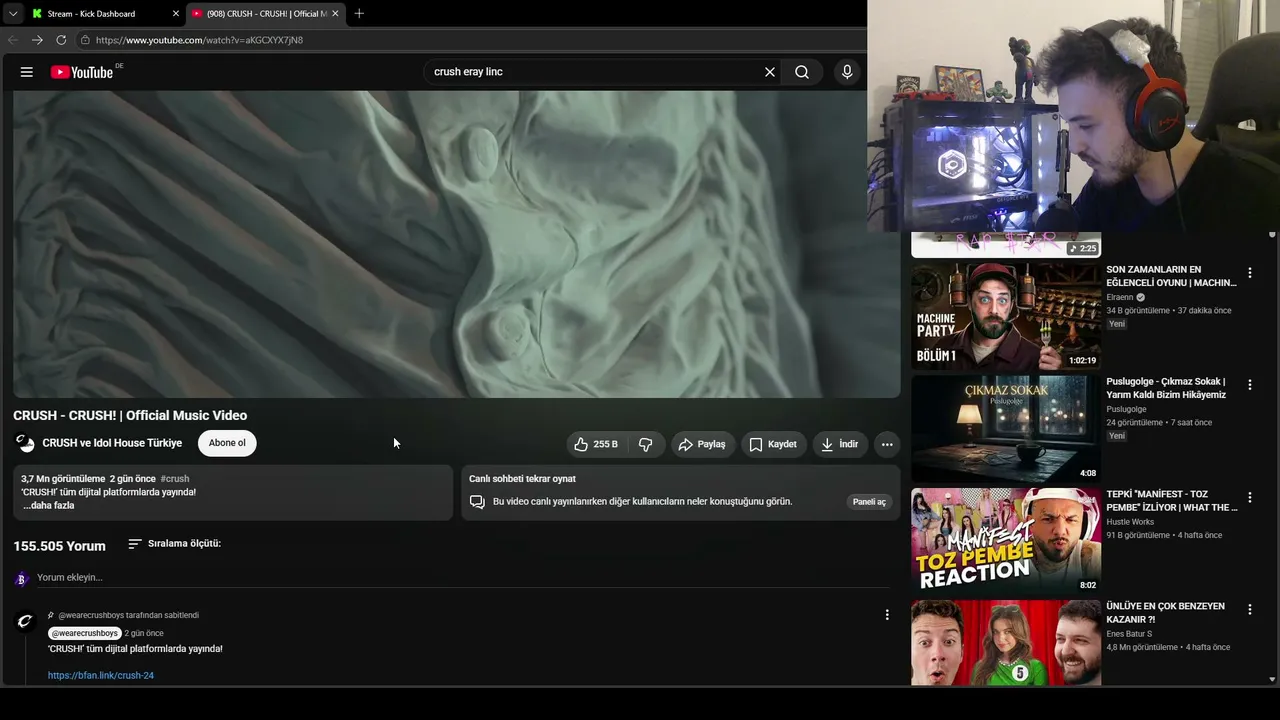This screenshot has height=720, width=1280.
Task: Open the Çıkmaz Sokak video thumbnail
Action: pos(1006,429)
